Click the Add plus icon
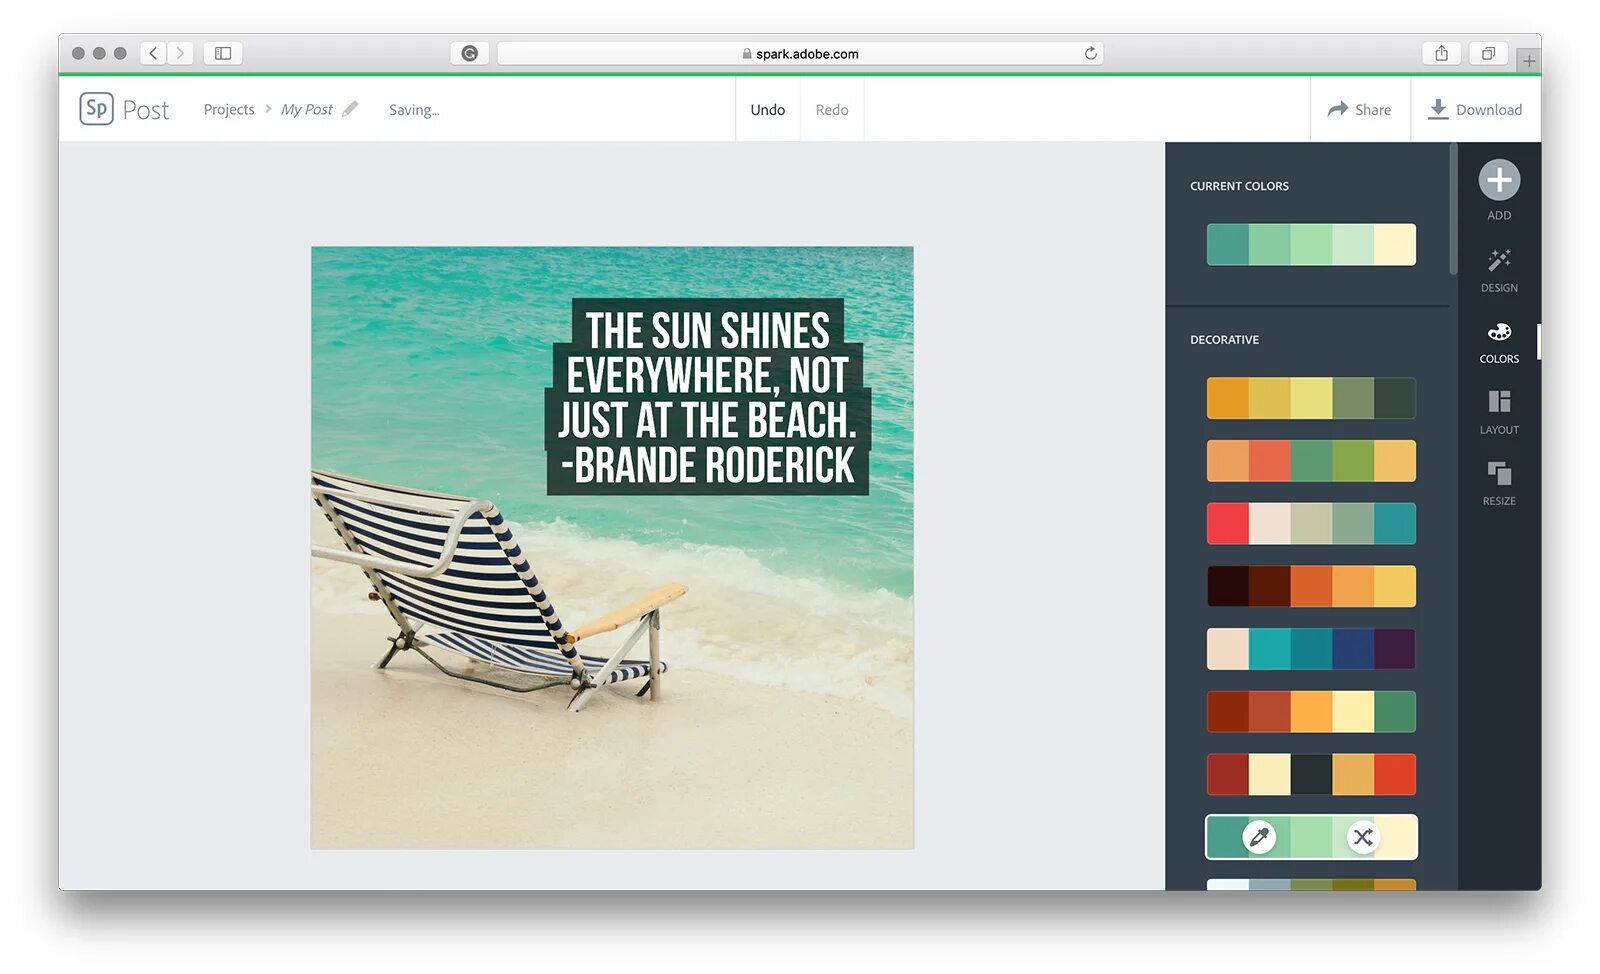The width and height of the screenshot is (1600, 974). point(1499,181)
